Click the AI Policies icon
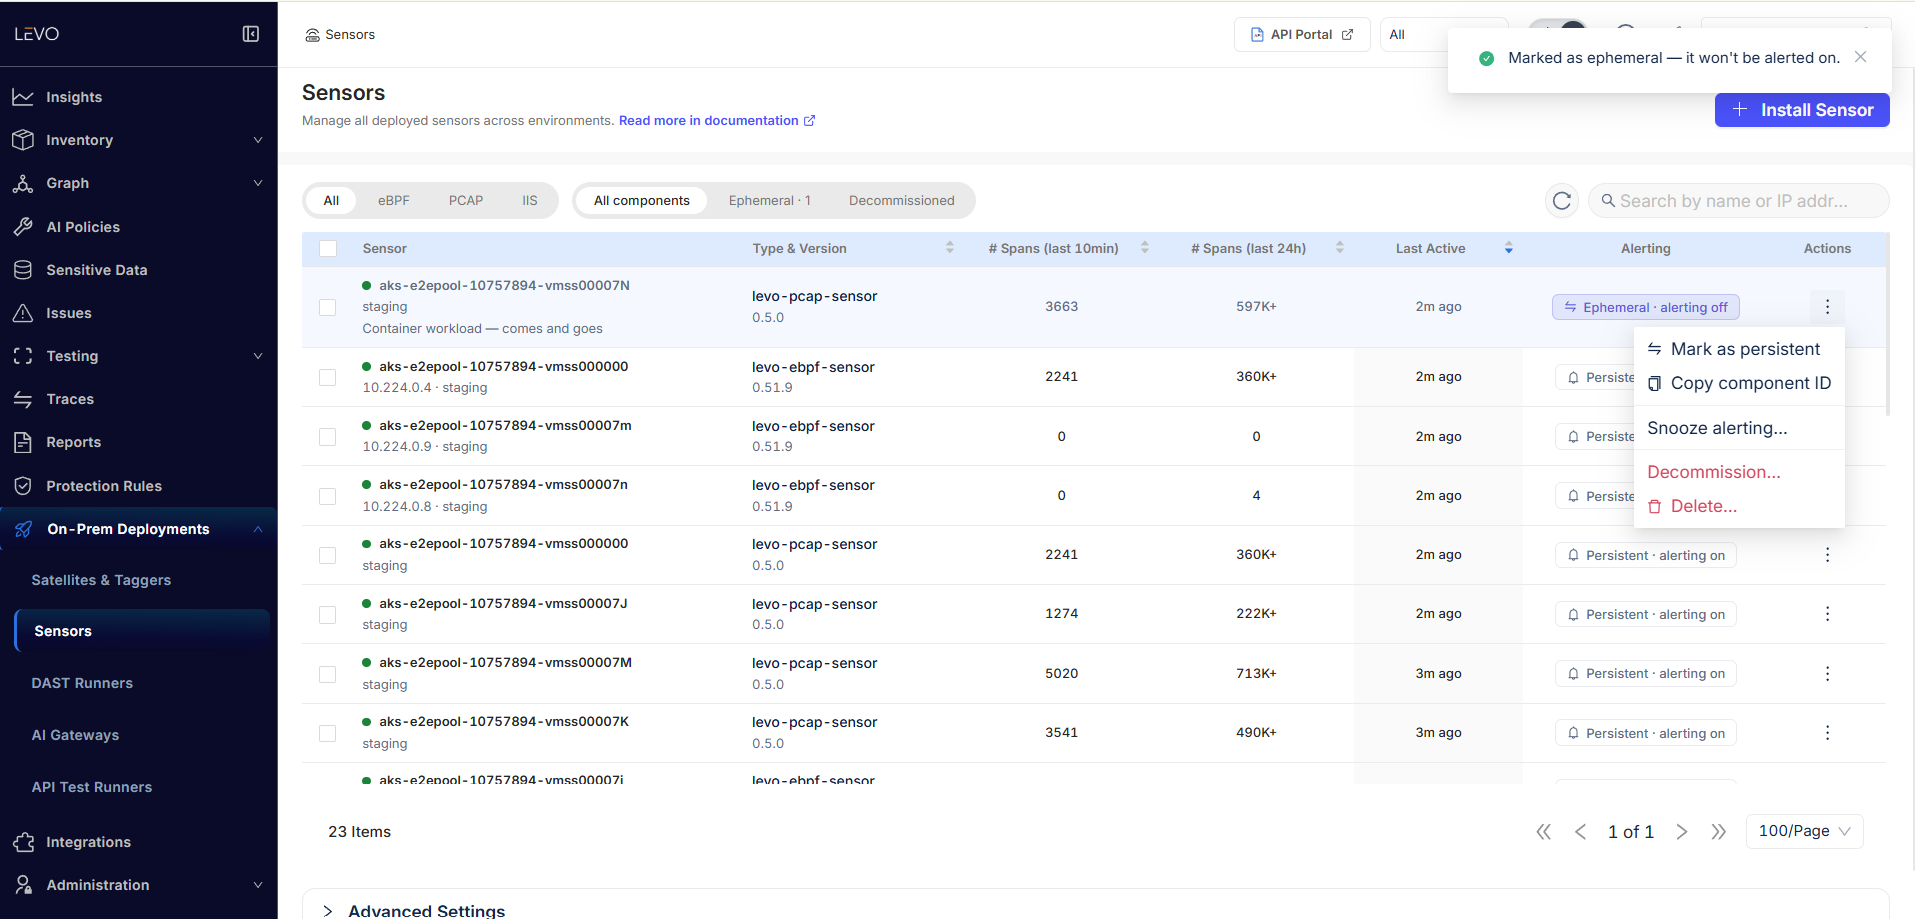The height and width of the screenshot is (919, 1915). coord(23,227)
